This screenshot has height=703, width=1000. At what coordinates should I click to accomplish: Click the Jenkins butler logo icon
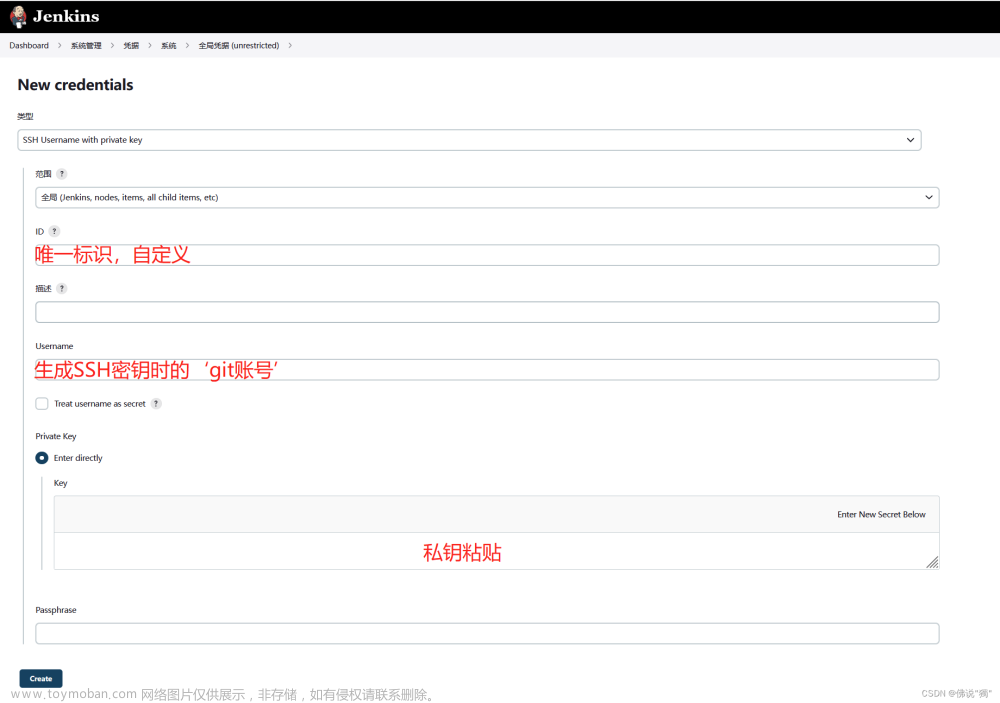pos(18,17)
